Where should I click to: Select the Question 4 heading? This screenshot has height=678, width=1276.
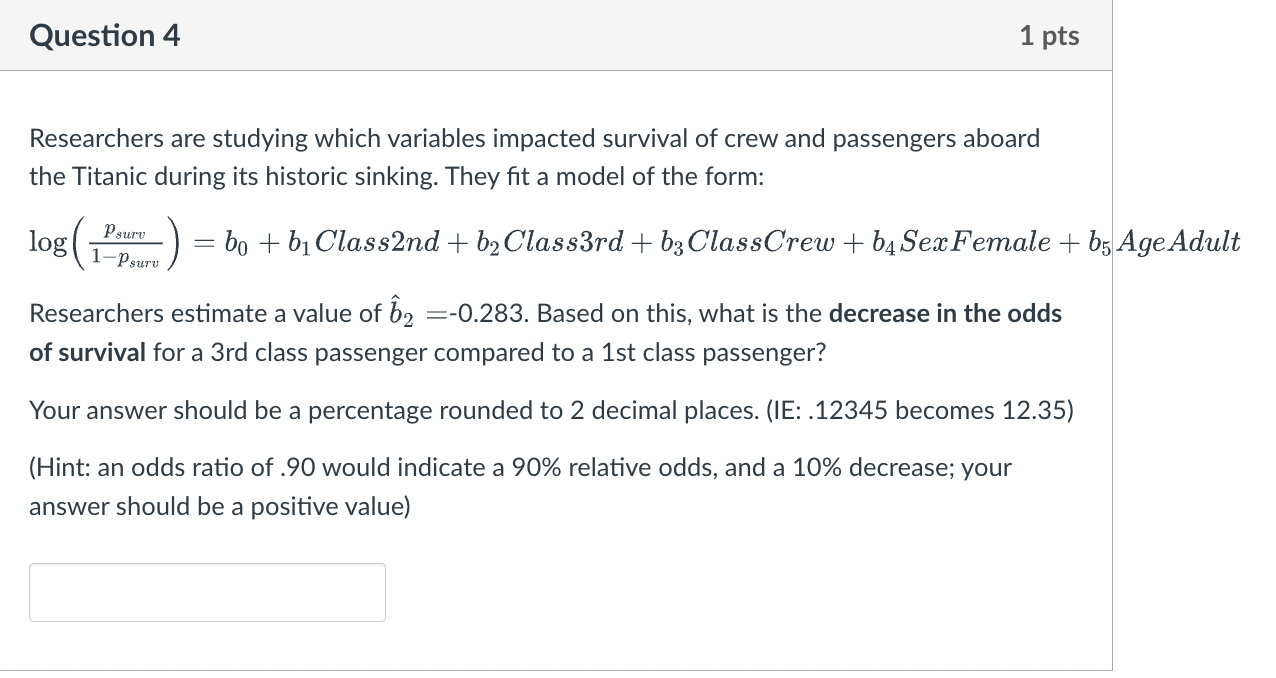pos(105,36)
